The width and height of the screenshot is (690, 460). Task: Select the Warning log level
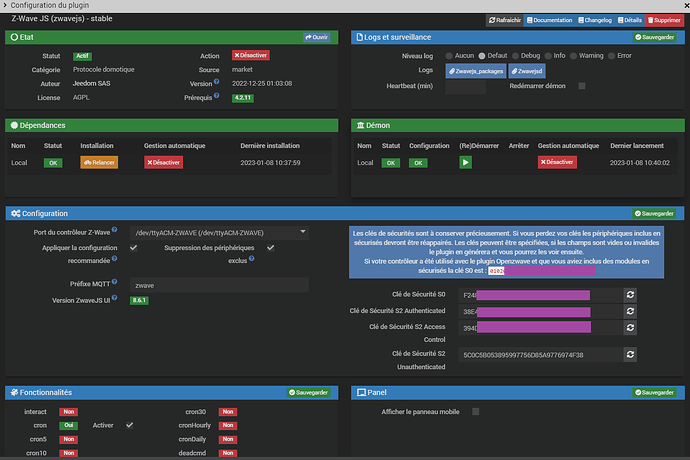[x=582, y=56]
